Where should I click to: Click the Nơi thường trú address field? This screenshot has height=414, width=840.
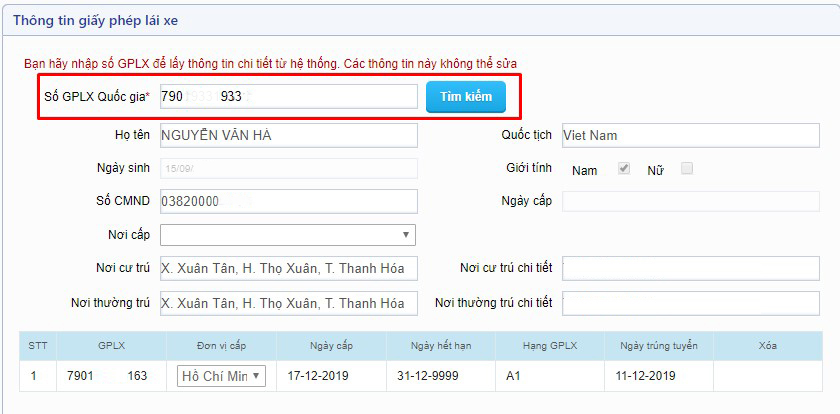tap(287, 302)
